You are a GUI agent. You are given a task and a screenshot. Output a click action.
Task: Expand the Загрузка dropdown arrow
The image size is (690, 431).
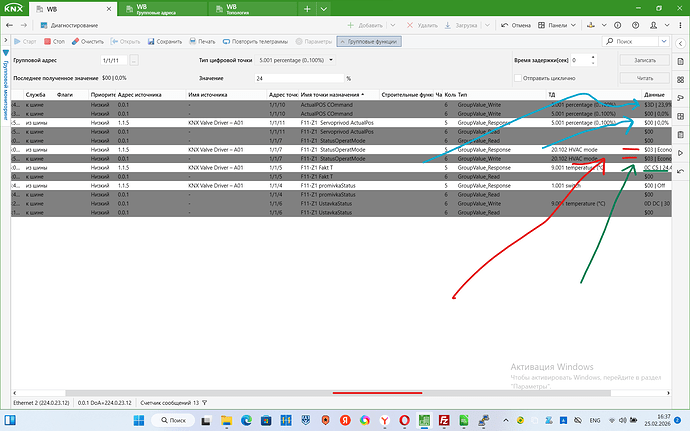[x=487, y=25]
